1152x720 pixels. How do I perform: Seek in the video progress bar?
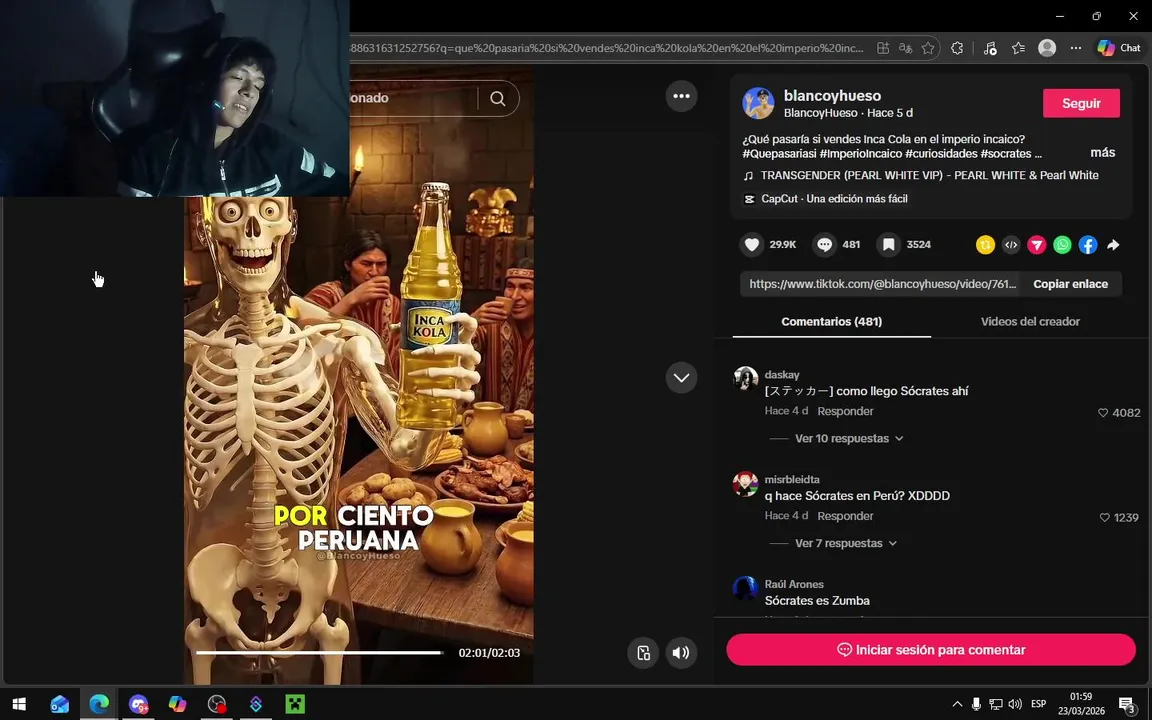click(320, 652)
